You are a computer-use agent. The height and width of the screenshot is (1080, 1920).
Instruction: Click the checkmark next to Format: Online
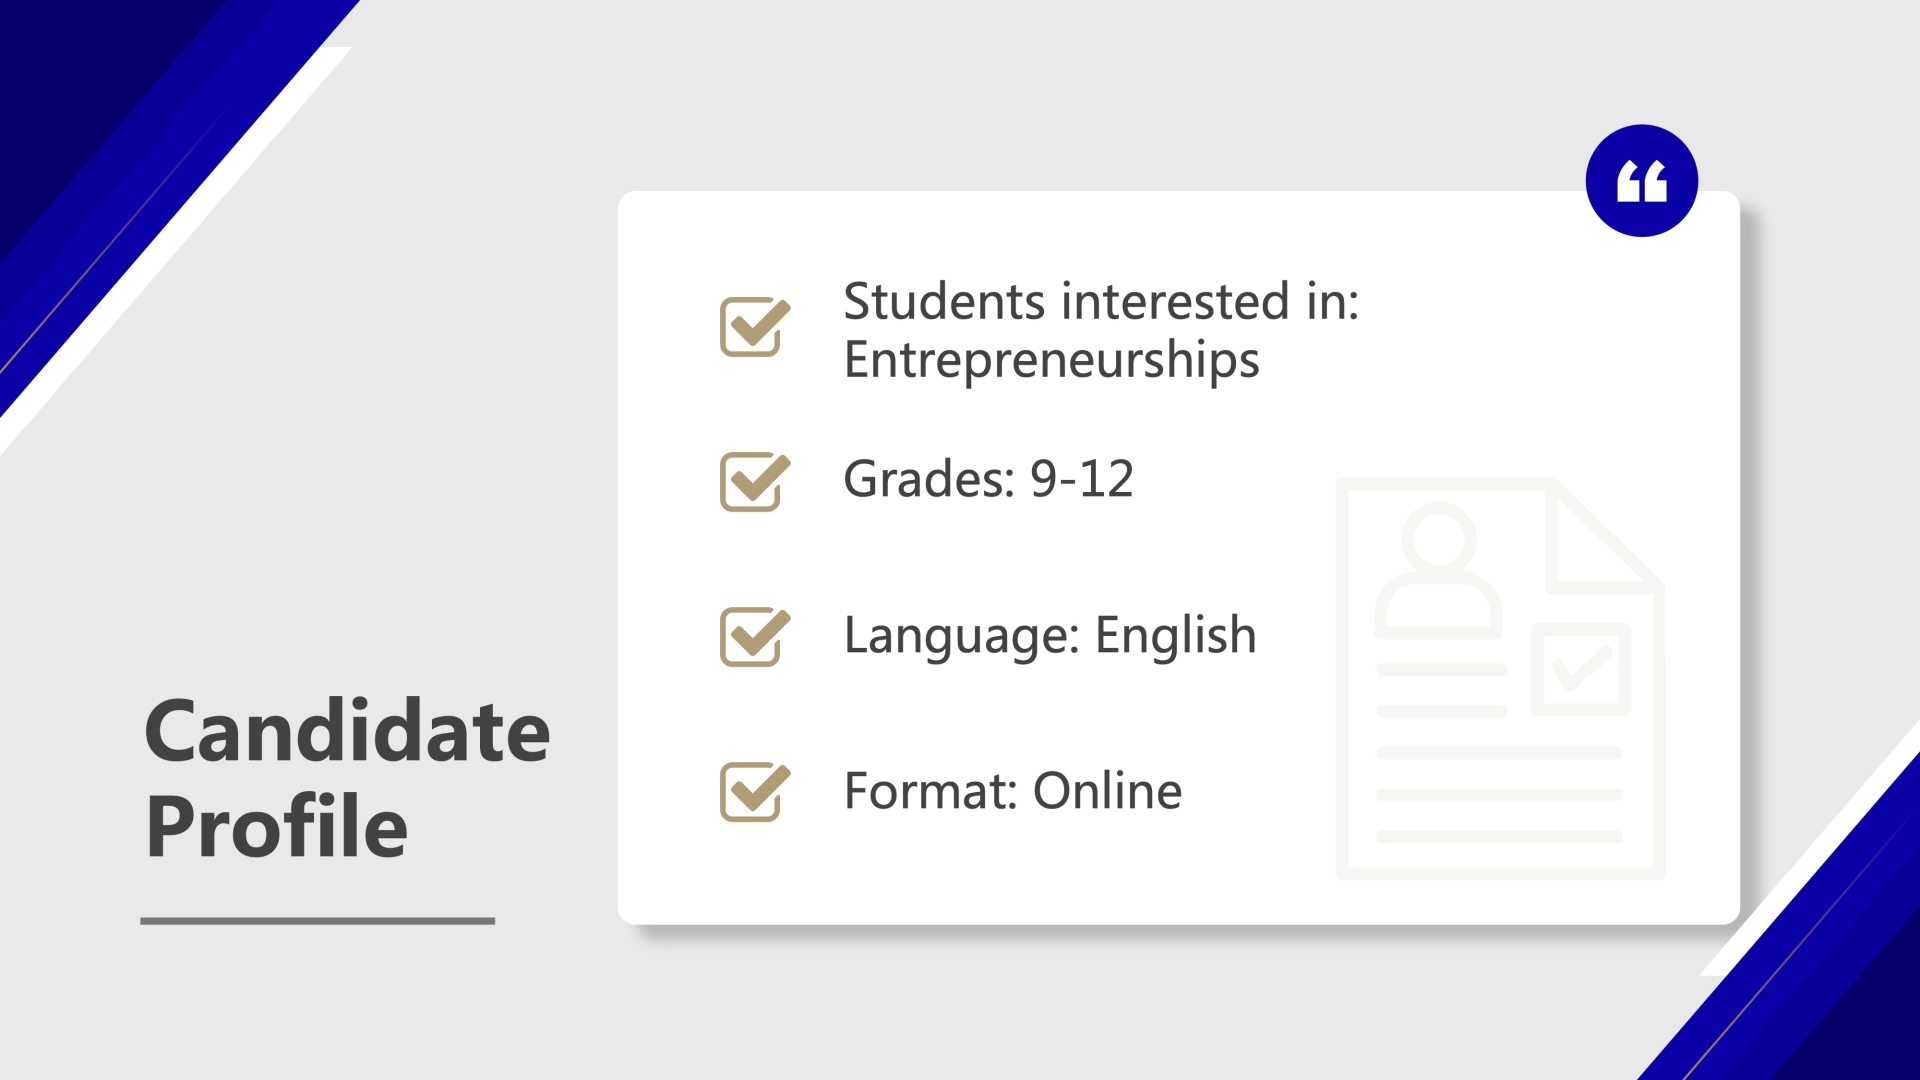[x=755, y=791]
